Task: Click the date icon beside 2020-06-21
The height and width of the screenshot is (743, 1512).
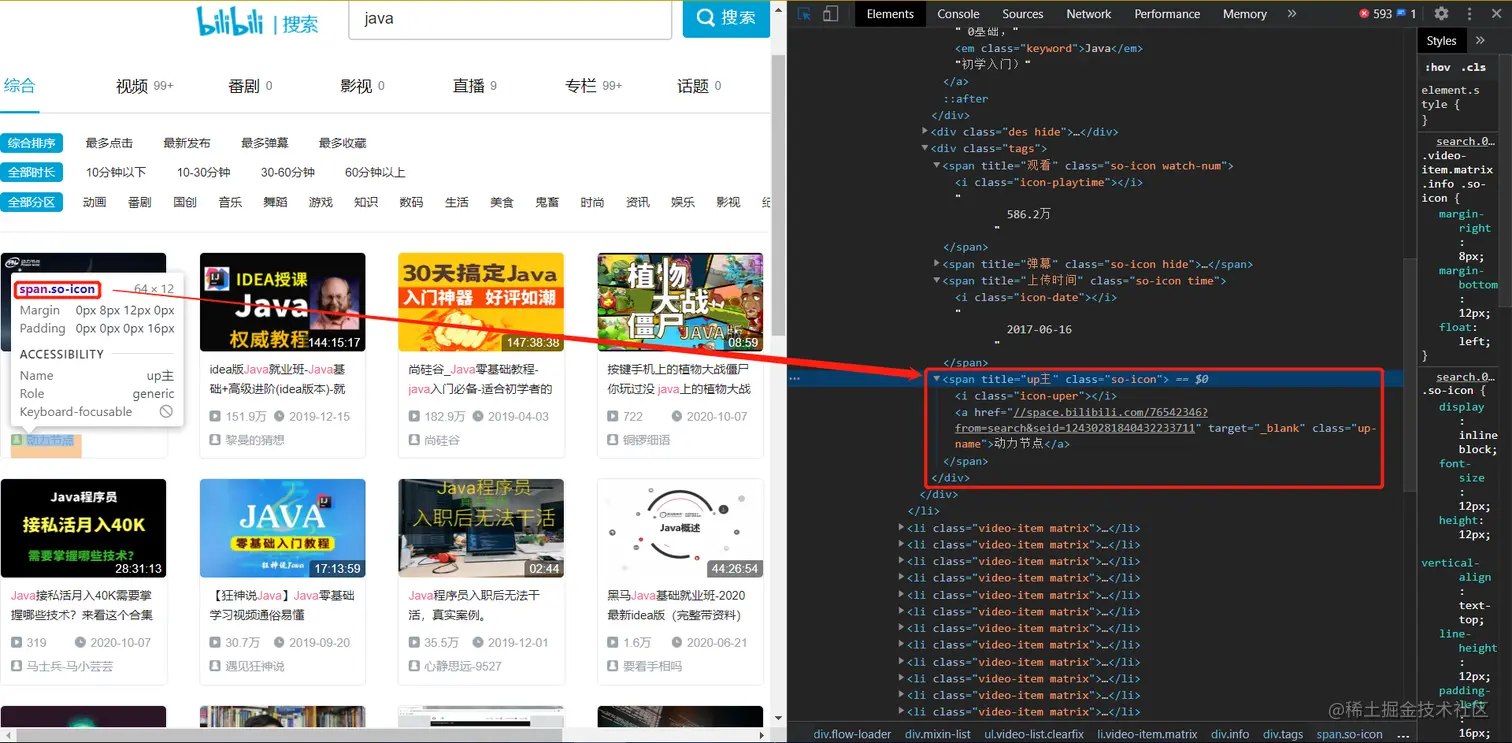Action: [676, 642]
